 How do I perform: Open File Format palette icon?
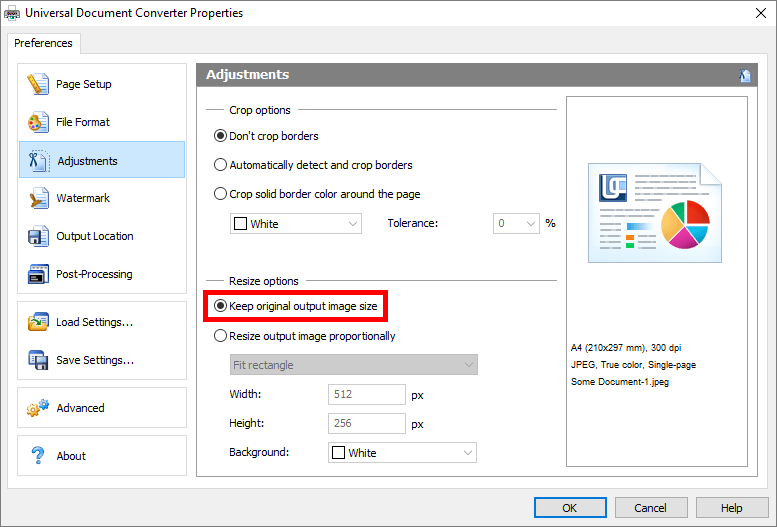coord(38,123)
